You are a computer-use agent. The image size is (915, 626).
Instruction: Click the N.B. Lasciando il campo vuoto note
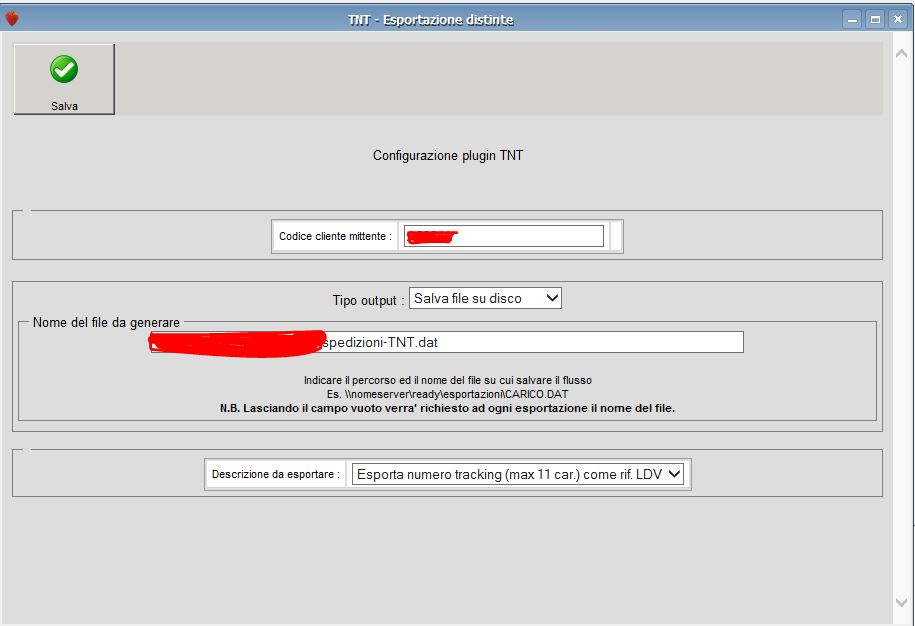tap(447, 408)
